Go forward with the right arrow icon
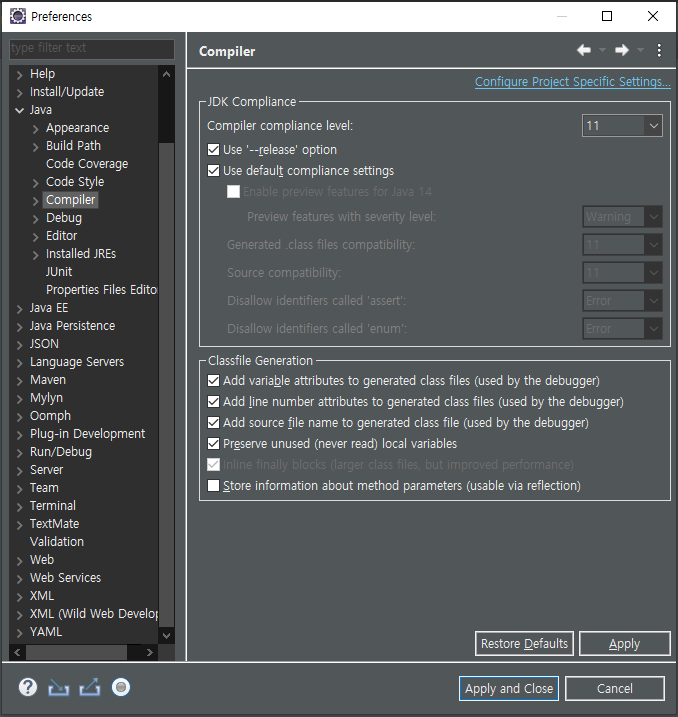Screen dimensions: 678x717 pos(622,50)
